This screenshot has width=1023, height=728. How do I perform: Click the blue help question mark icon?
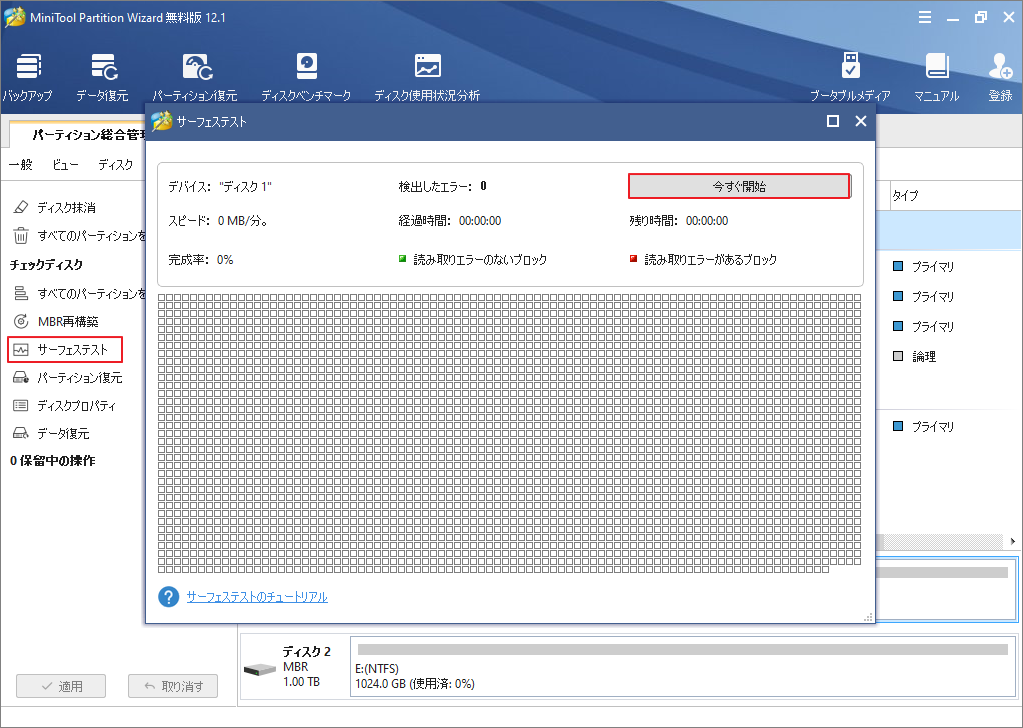pyautogui.click(x=169, y=597)
